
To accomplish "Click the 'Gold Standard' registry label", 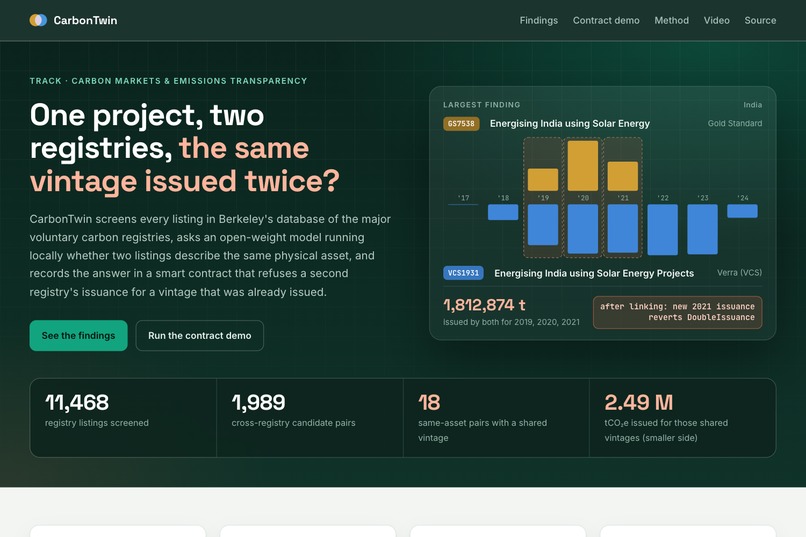I will coord(735,123).
